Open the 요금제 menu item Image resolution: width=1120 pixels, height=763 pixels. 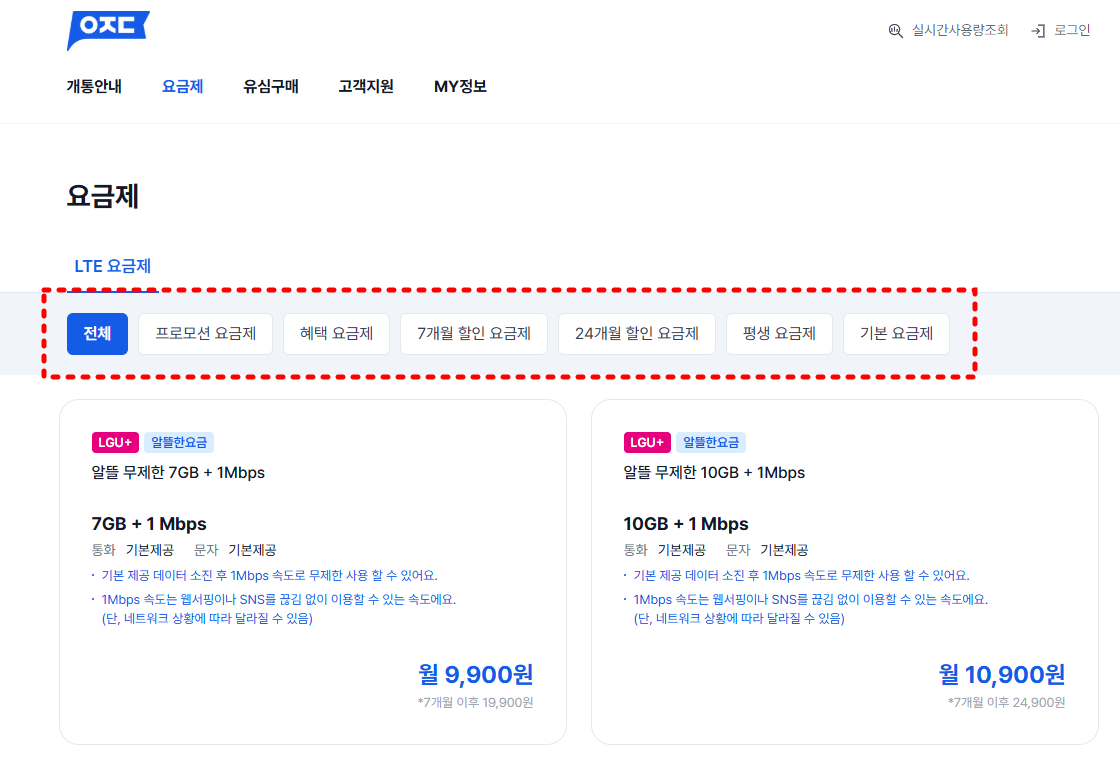(182, 87)
